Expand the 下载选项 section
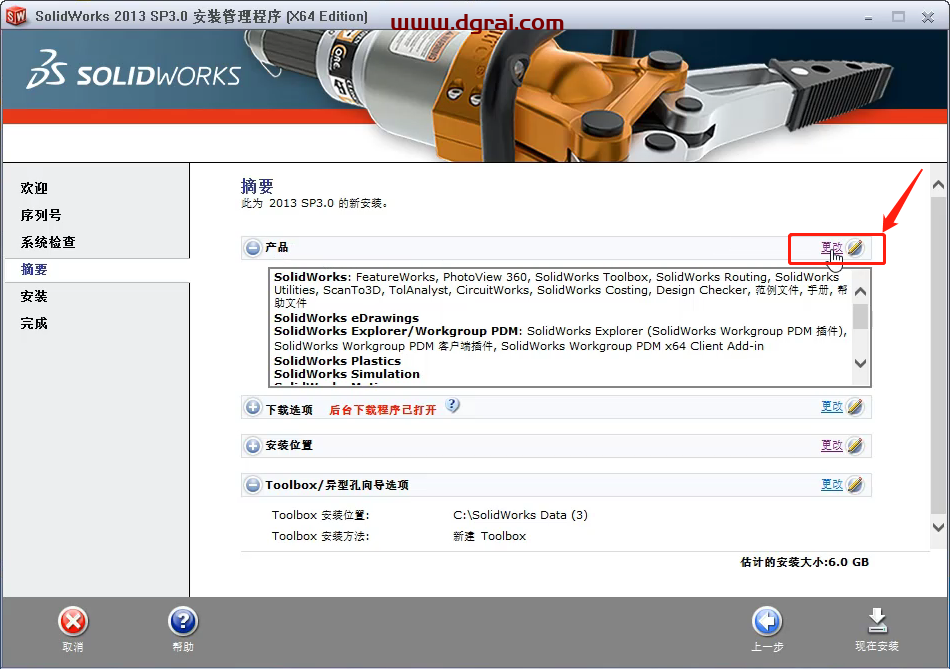Screen dimensions: 950x669 [253, 407]
